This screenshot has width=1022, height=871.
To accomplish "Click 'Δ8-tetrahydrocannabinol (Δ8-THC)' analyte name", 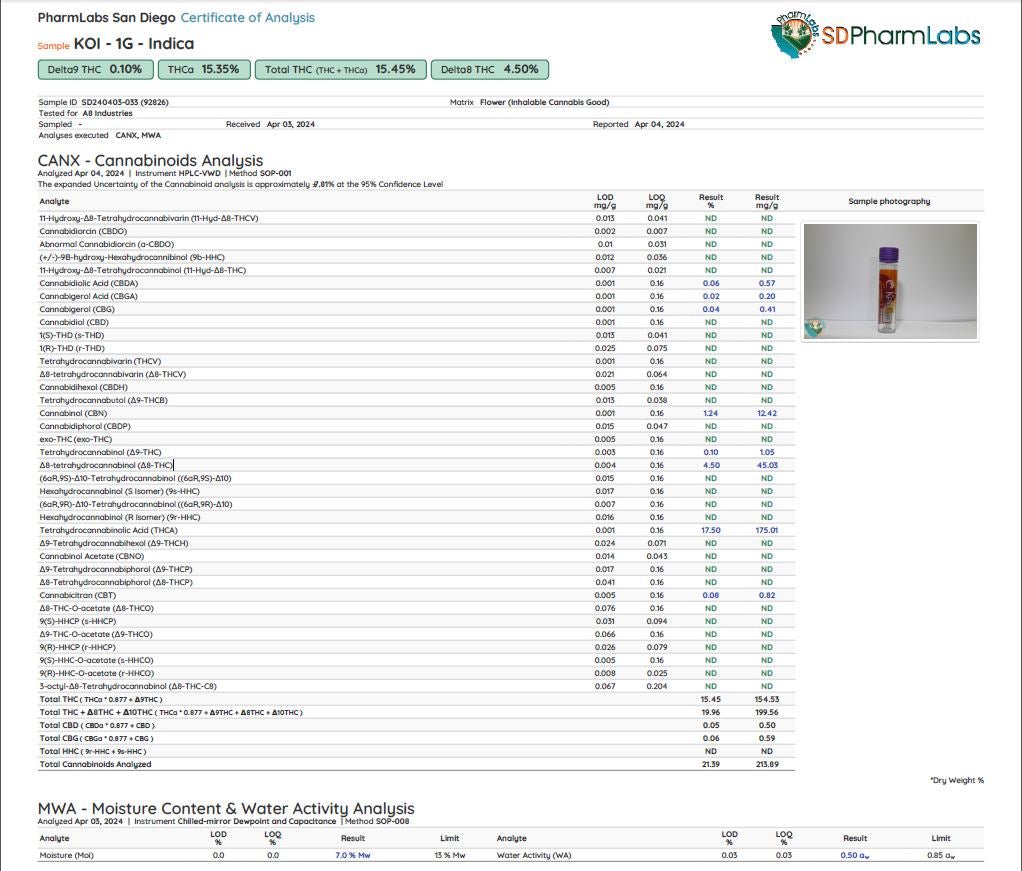I will click(106, 465).
